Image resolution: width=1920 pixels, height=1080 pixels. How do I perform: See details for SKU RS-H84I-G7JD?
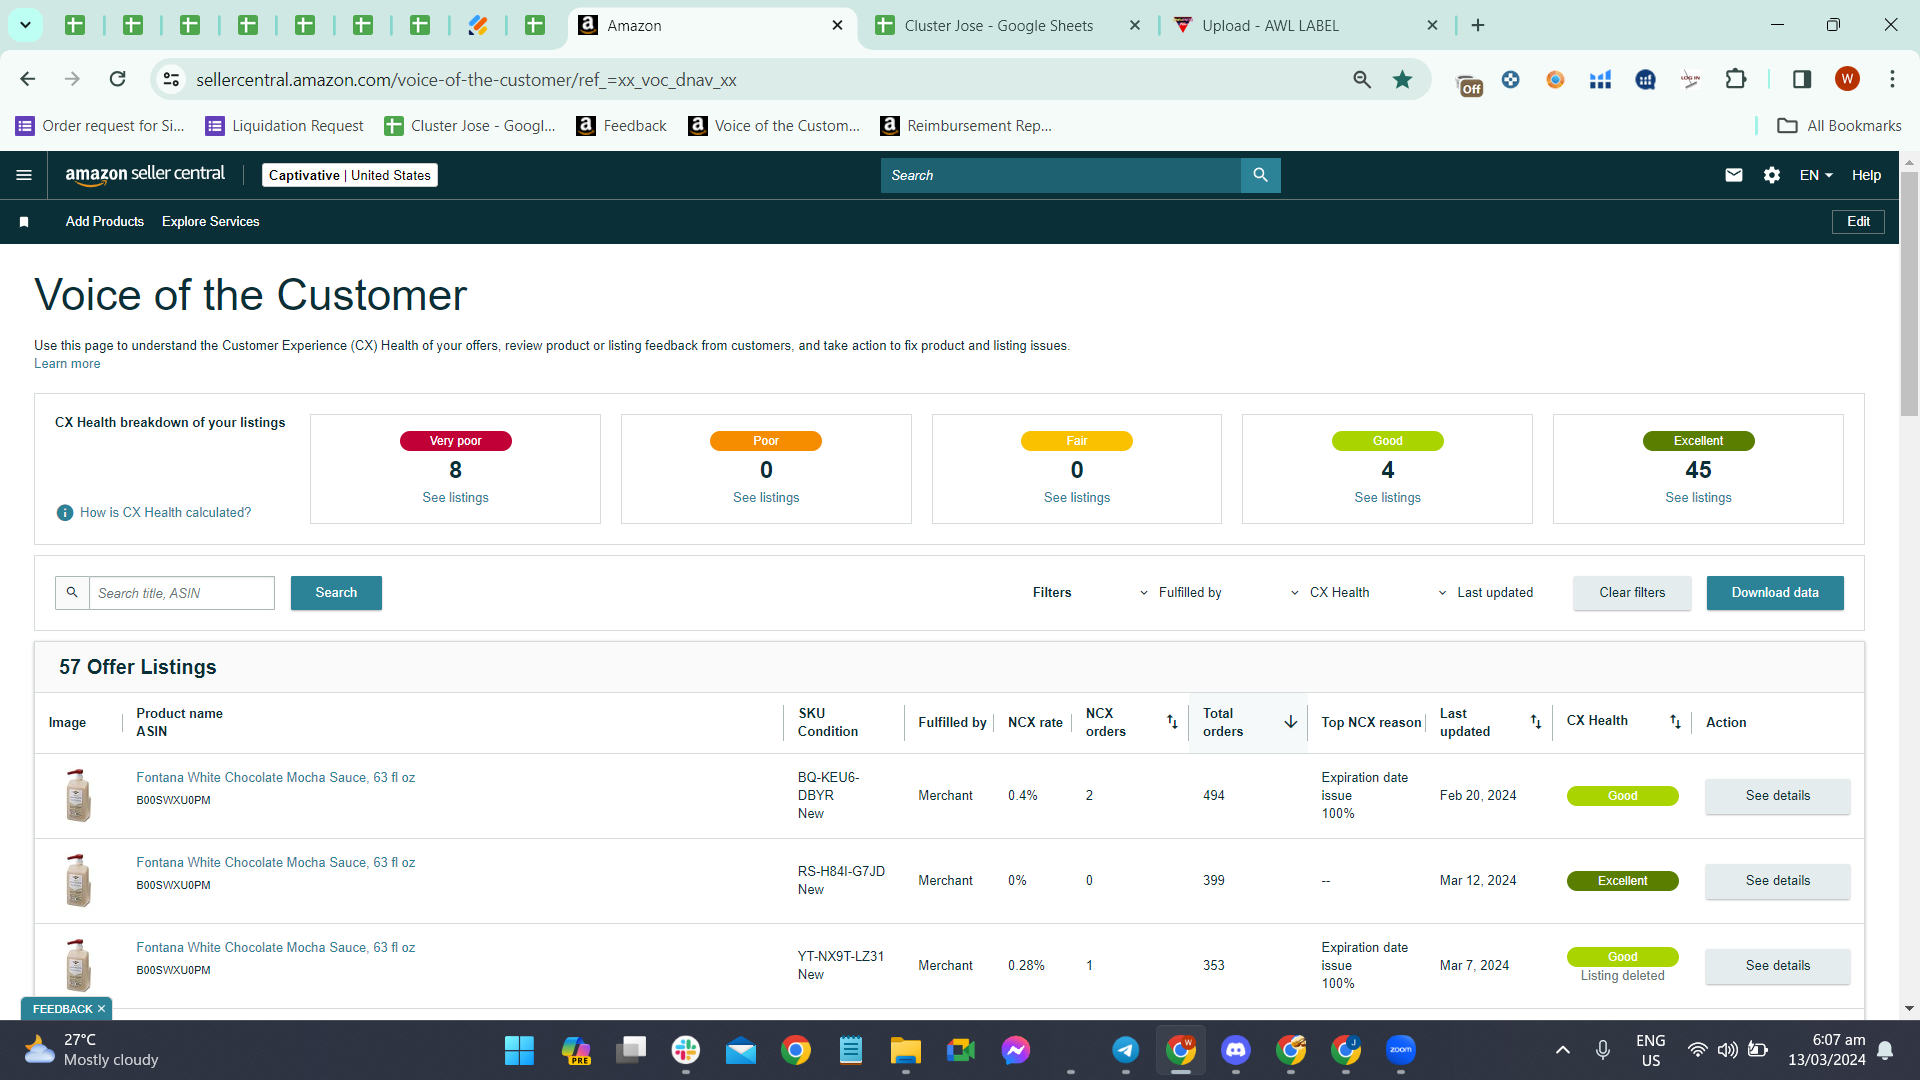coord(1777,881)
